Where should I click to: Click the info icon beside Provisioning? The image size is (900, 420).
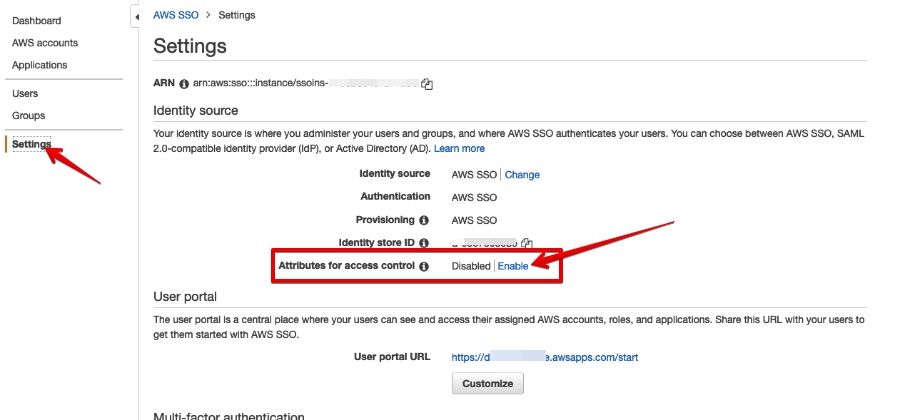coord(424,220)
